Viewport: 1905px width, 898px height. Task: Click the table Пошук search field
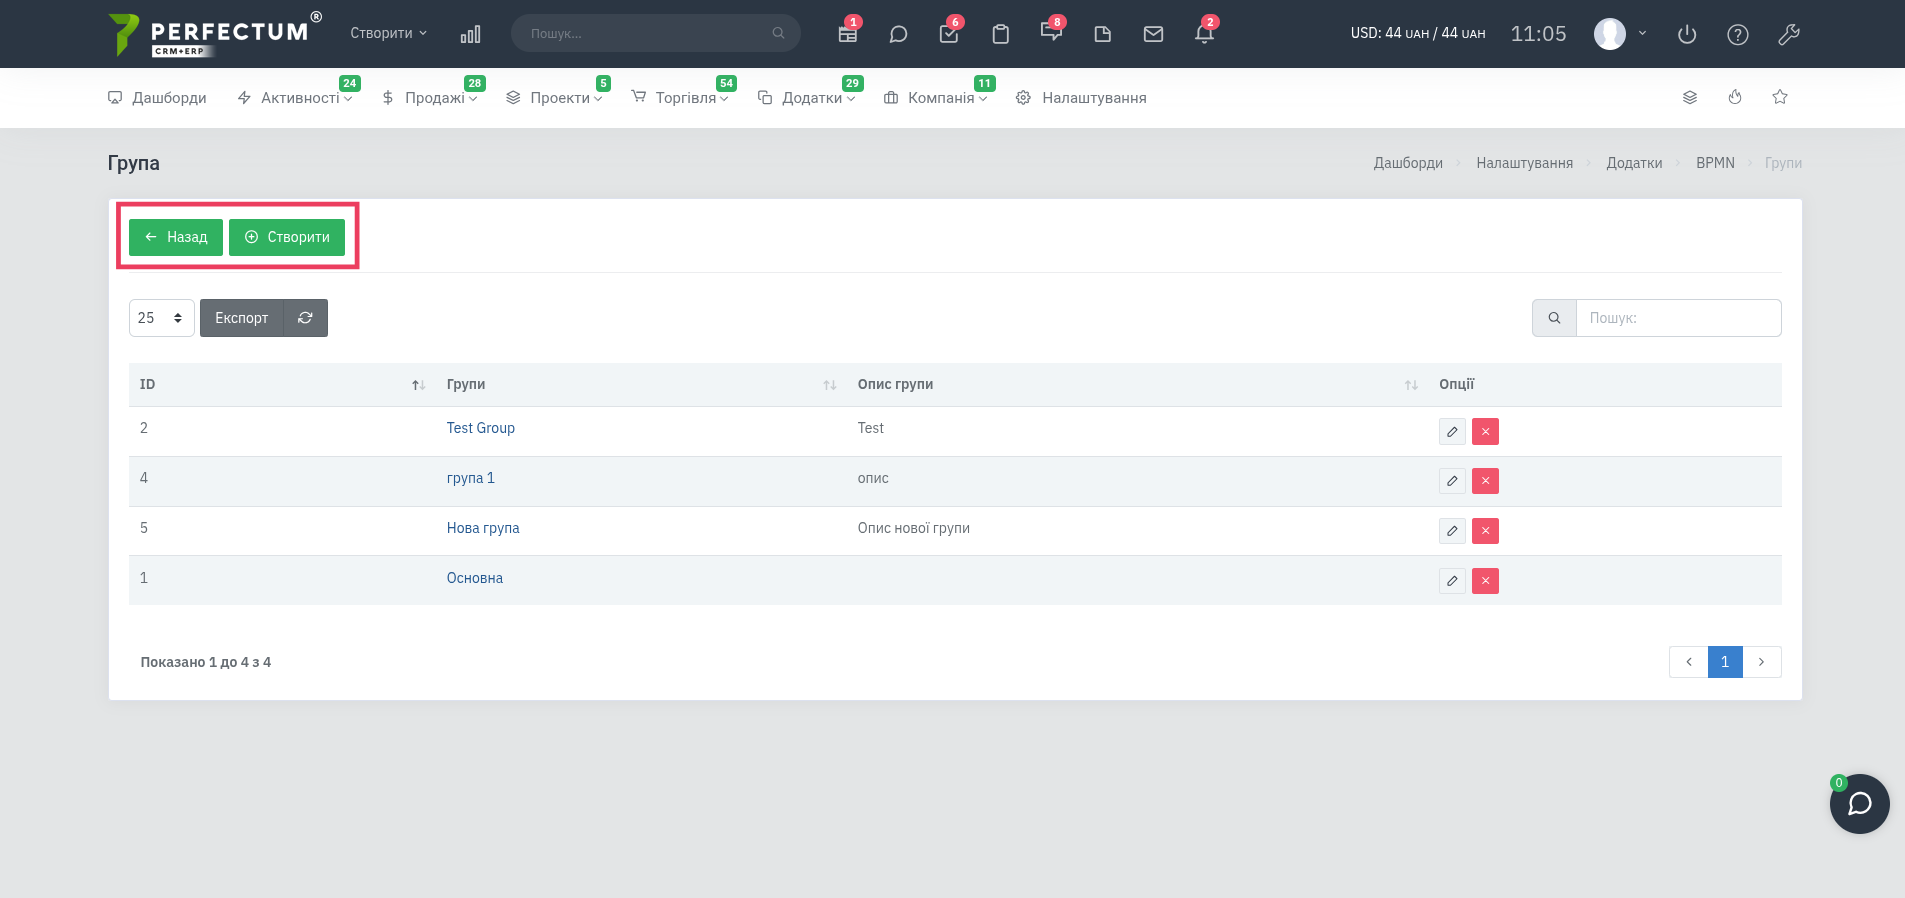point(1678,318)
